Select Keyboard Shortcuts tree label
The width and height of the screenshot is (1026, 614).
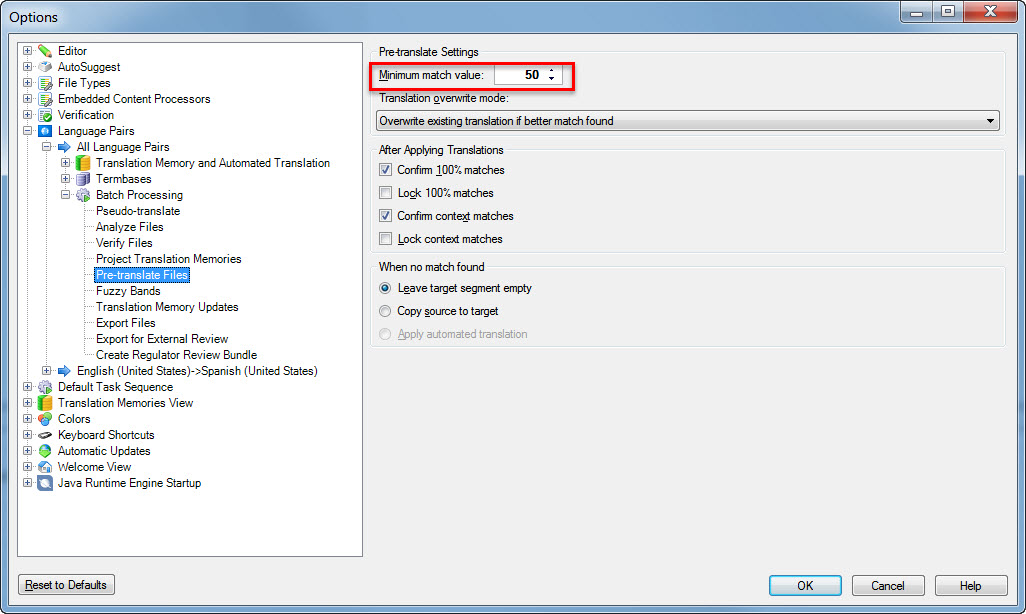[106, 435]
